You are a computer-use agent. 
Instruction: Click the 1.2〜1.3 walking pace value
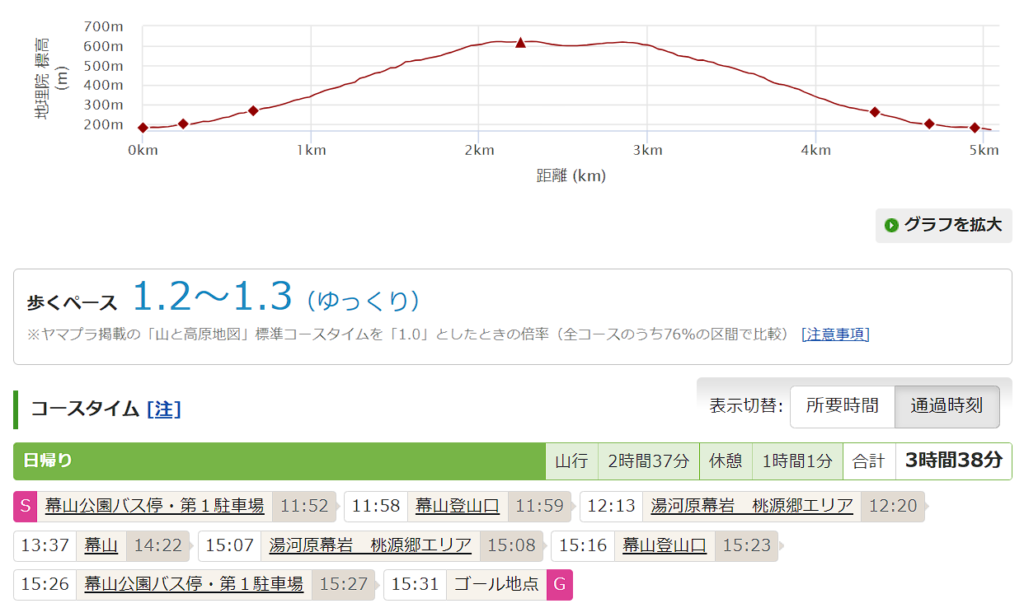tap(212, 297)
